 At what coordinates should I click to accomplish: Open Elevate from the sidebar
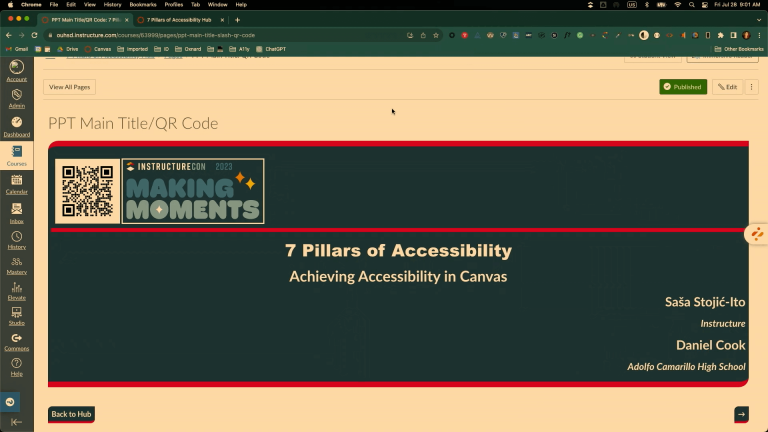coord(17,291)
